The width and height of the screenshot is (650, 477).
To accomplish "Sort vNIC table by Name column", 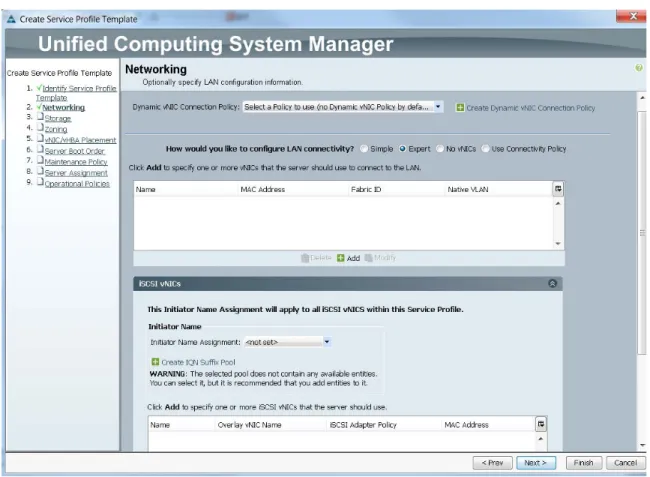I will coord(186,189).
